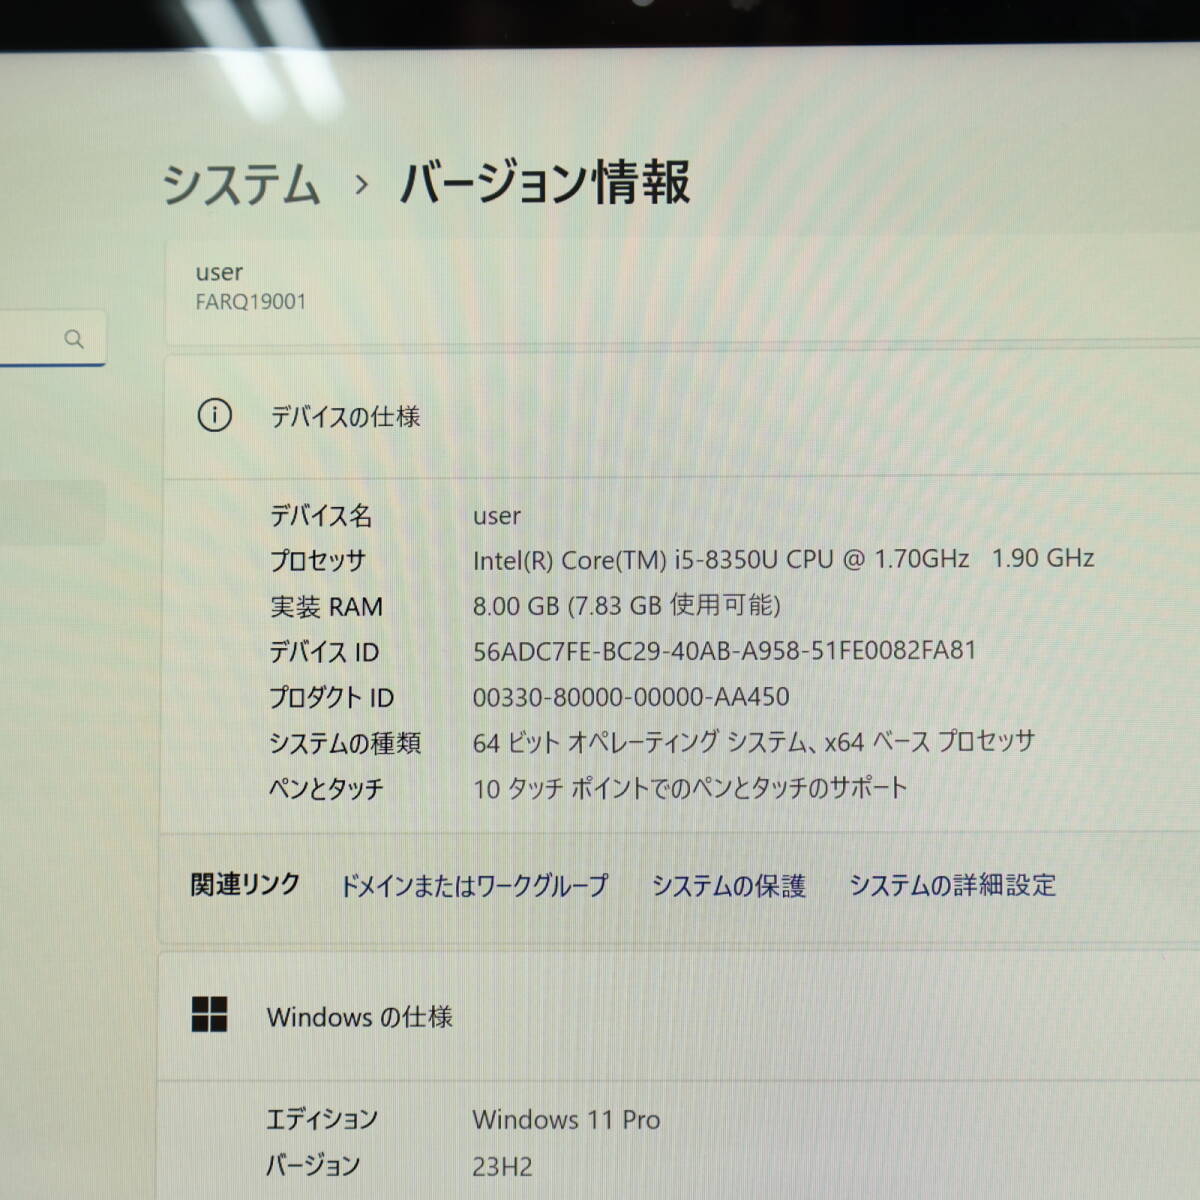Click the 関連リンク label
The height and width of the screenshot is (1200, 1200).
245,885
